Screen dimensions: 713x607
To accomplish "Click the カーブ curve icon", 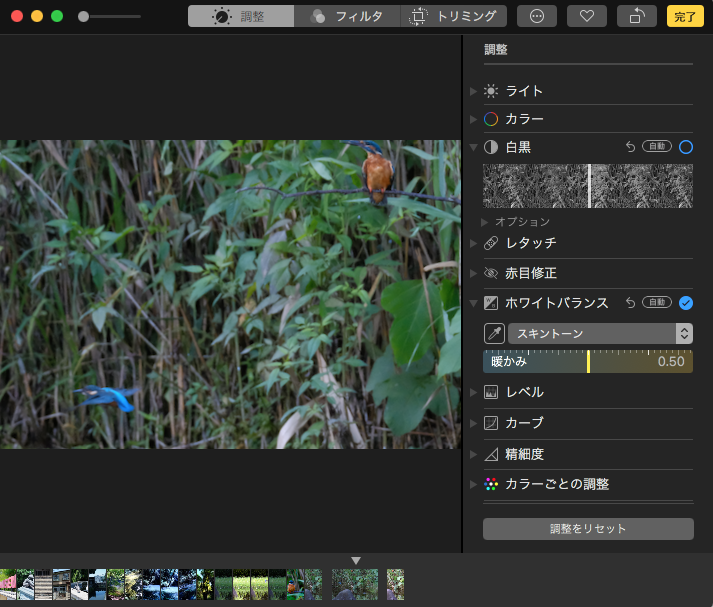I will point(491,423).
